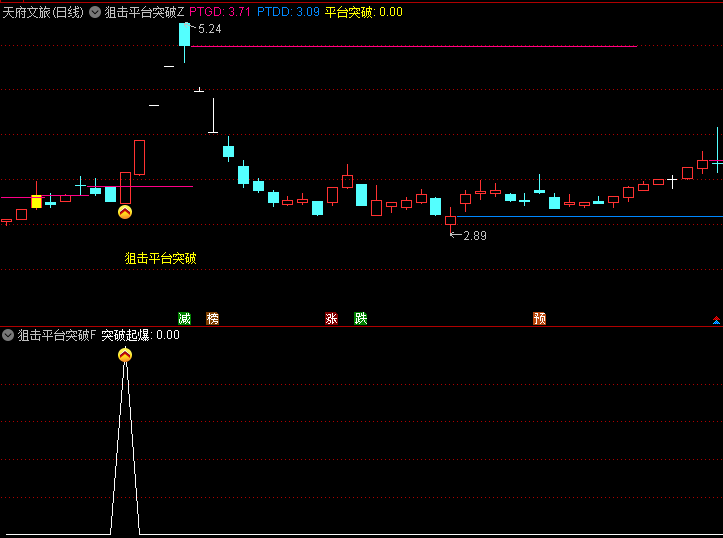Click the 预 event marker
Screen dimensions: 723x538
coord(539,318)
